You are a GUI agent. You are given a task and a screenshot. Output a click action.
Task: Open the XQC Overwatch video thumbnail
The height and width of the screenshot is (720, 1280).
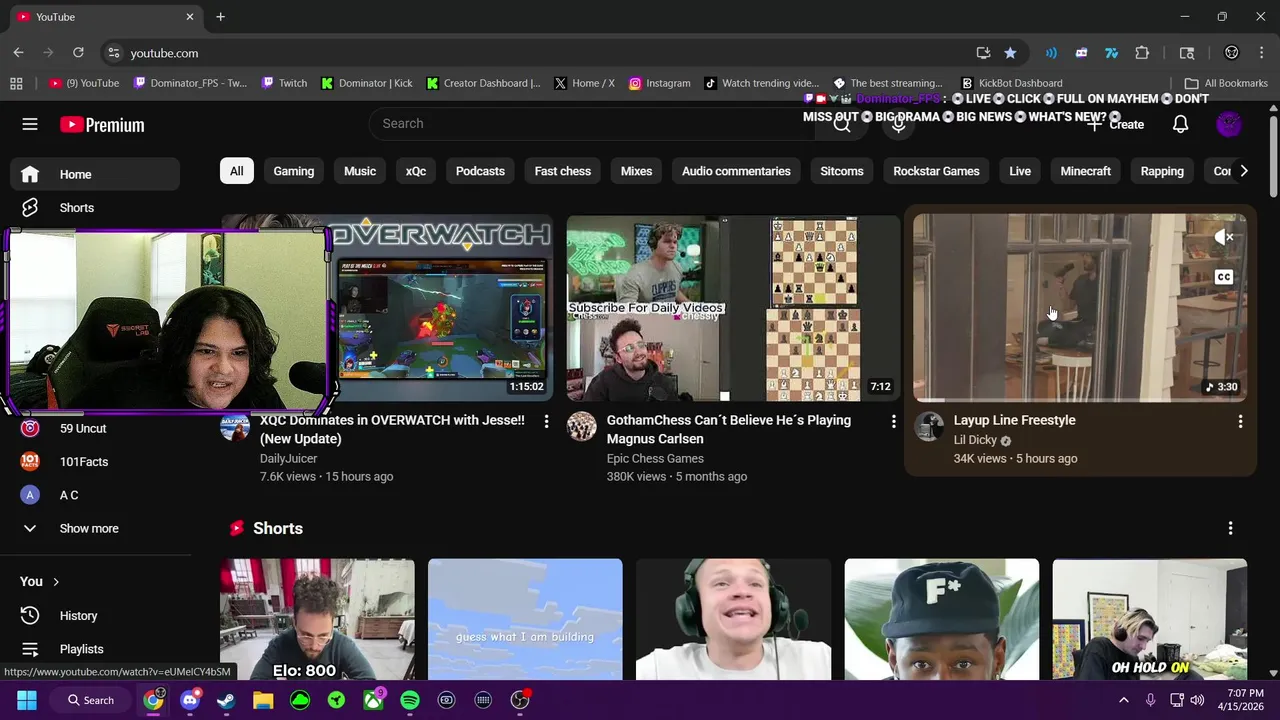tap(440, 307)
